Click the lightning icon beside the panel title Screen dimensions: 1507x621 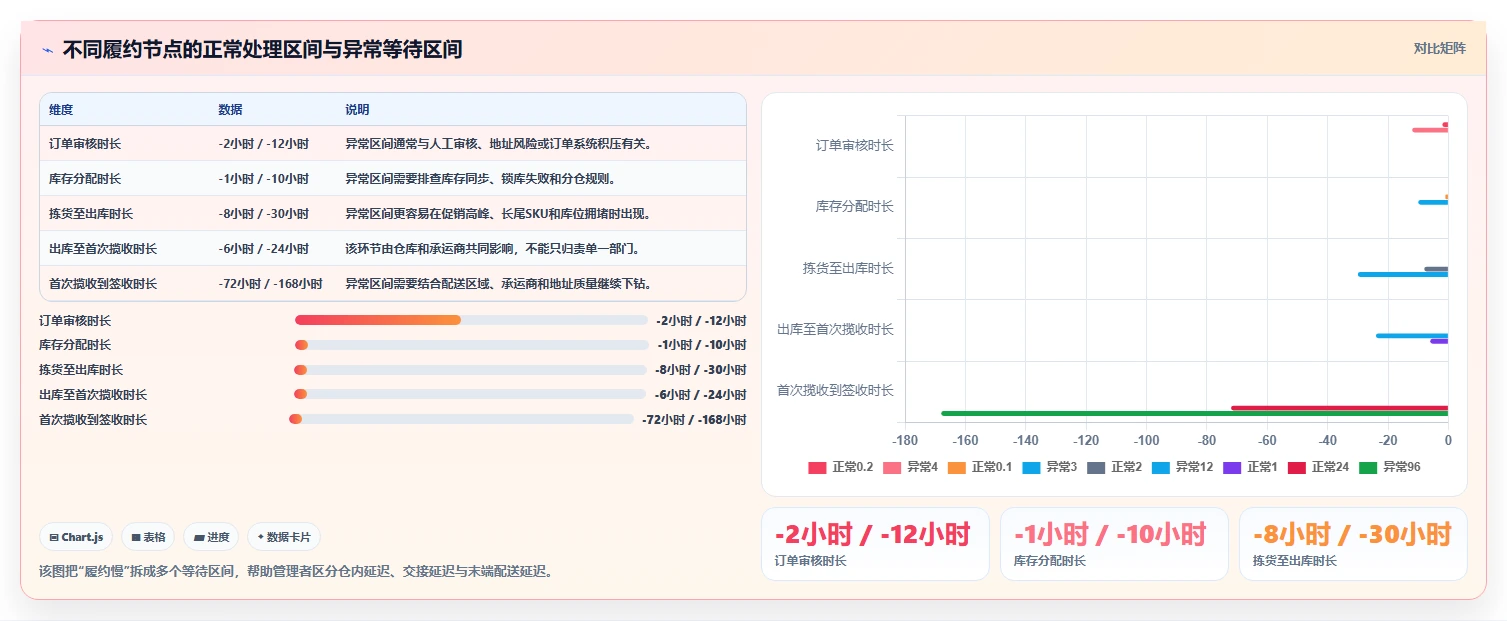[x=47, y=50]
